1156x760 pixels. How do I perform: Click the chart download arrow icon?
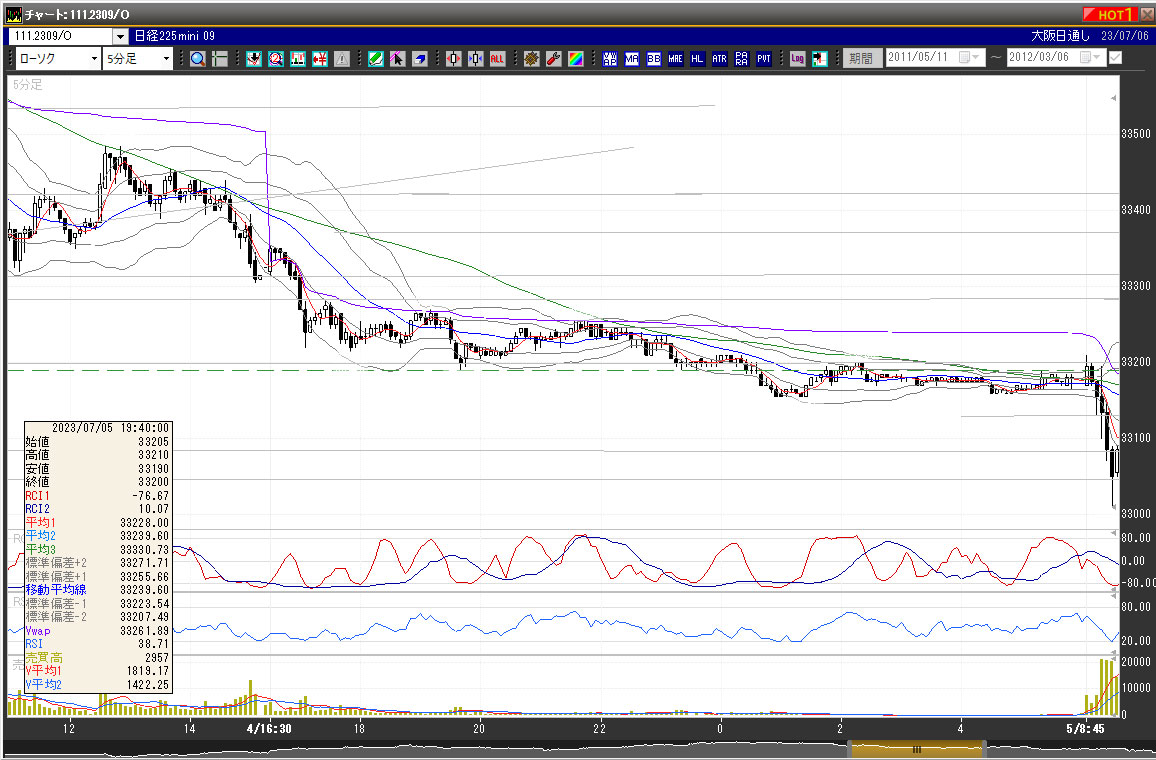(x=254, y=59)
